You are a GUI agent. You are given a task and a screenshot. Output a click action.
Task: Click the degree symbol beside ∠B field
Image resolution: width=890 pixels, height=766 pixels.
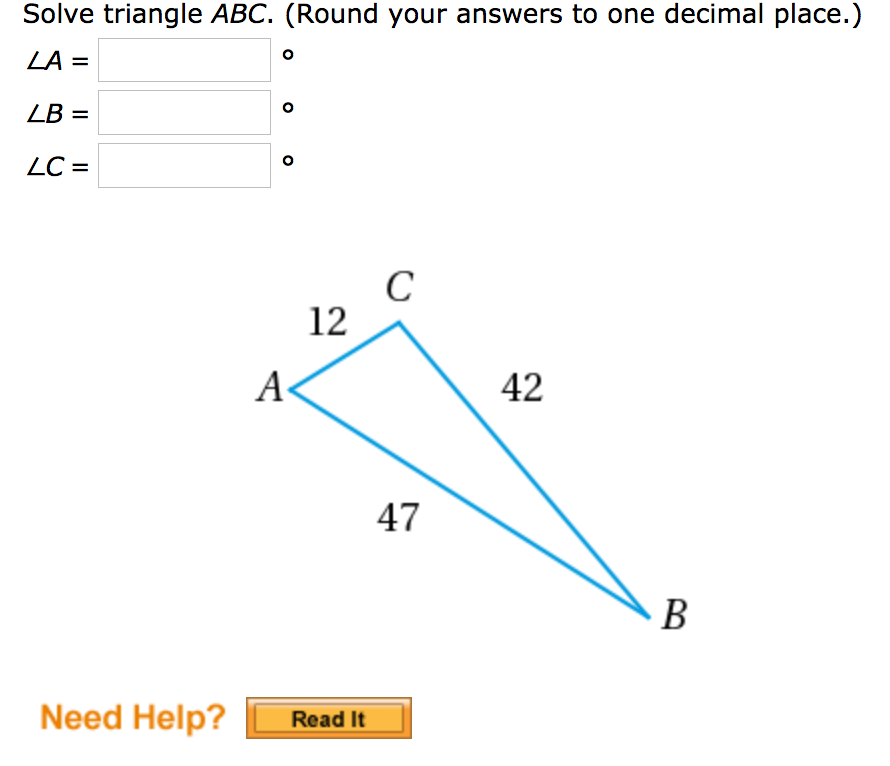pos(287,107)
